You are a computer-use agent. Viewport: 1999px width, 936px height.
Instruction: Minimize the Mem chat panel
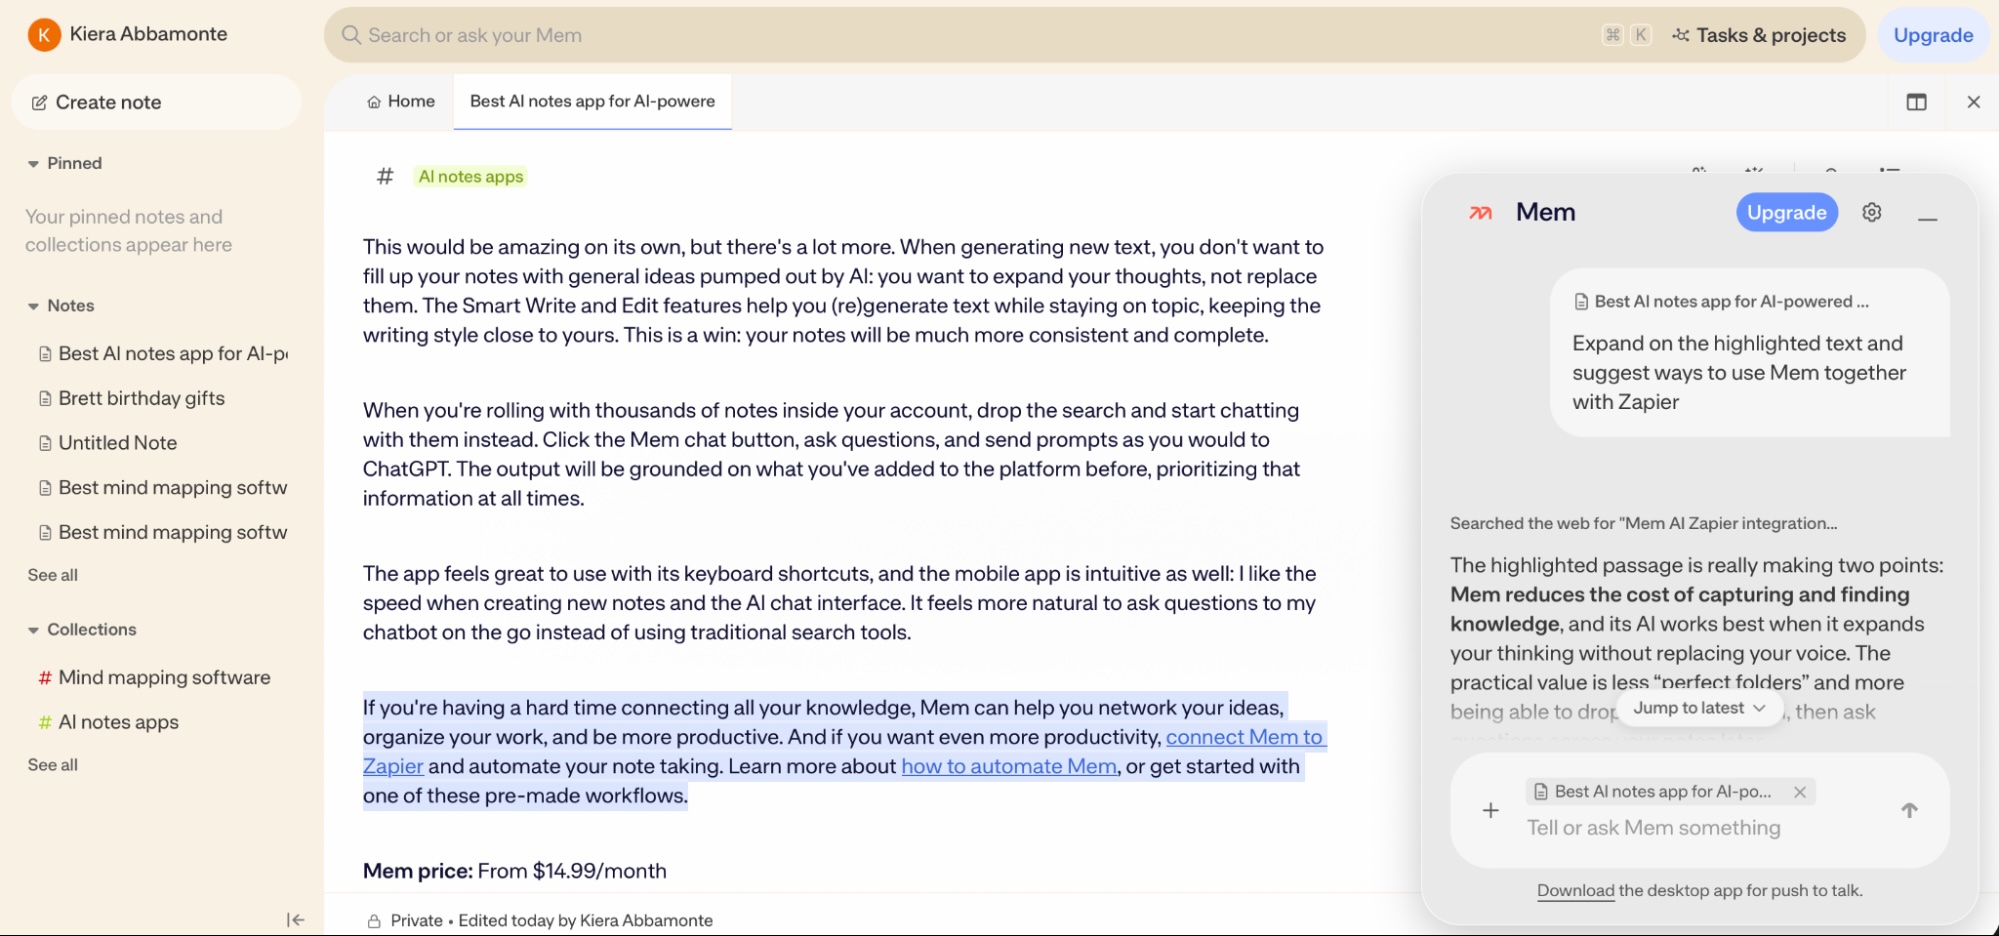coord(1928,218)
